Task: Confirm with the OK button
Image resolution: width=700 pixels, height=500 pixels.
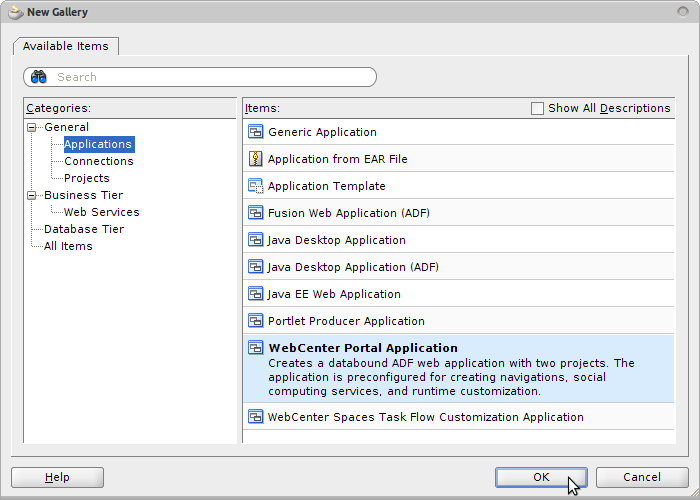Action: point(541,477)
